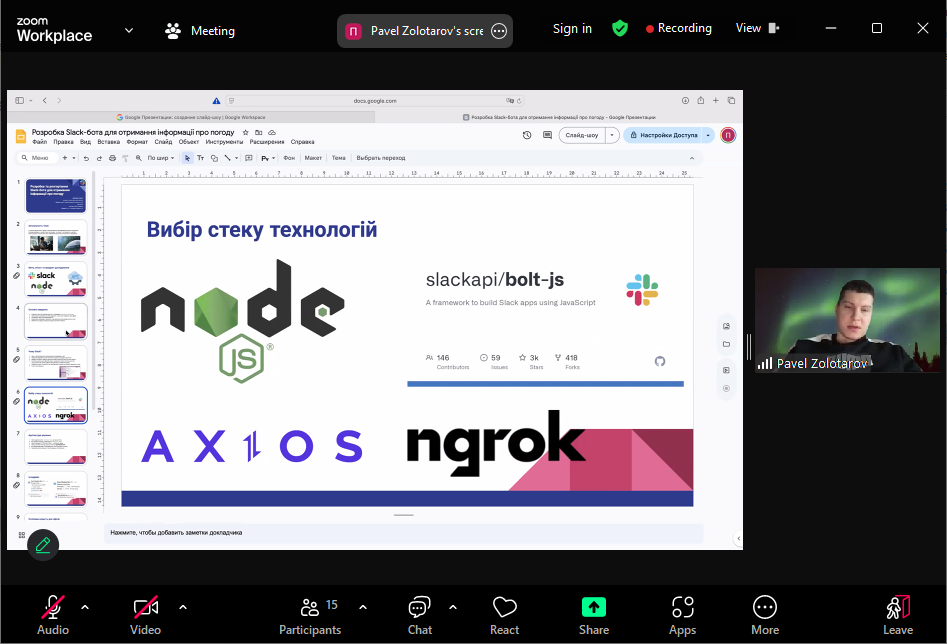
Task: Expand audio settings arrow next to Audio
Action: pos(85,606)
